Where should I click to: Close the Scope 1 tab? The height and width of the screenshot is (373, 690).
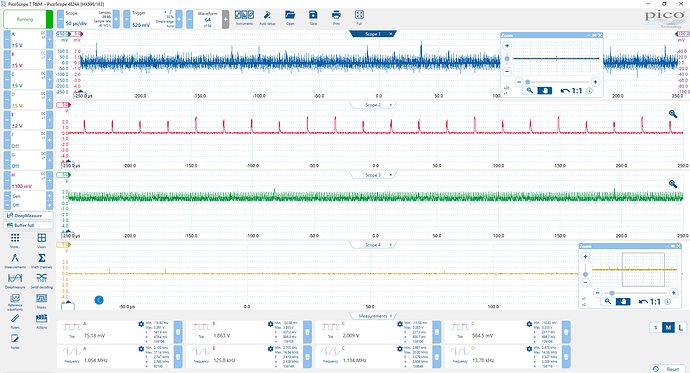[x=390, y=34]
